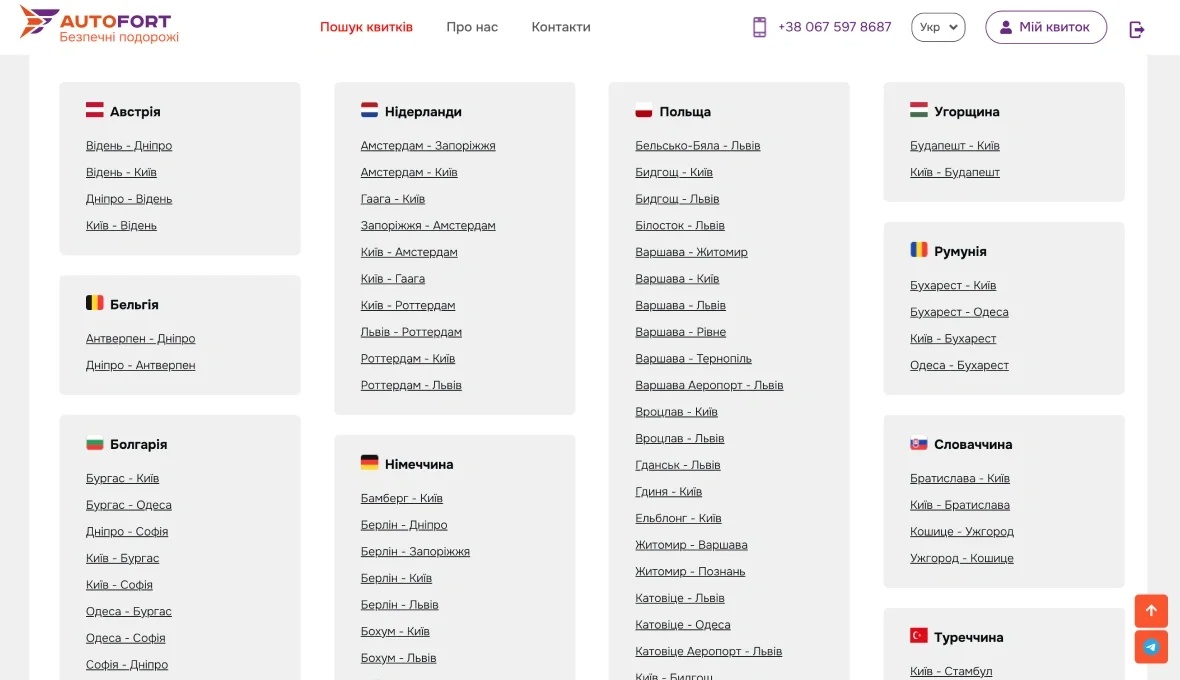Viewport: 1180px width, 680px height.
Task: Click the AutoFort logo
Action: [x=99, y=26]
